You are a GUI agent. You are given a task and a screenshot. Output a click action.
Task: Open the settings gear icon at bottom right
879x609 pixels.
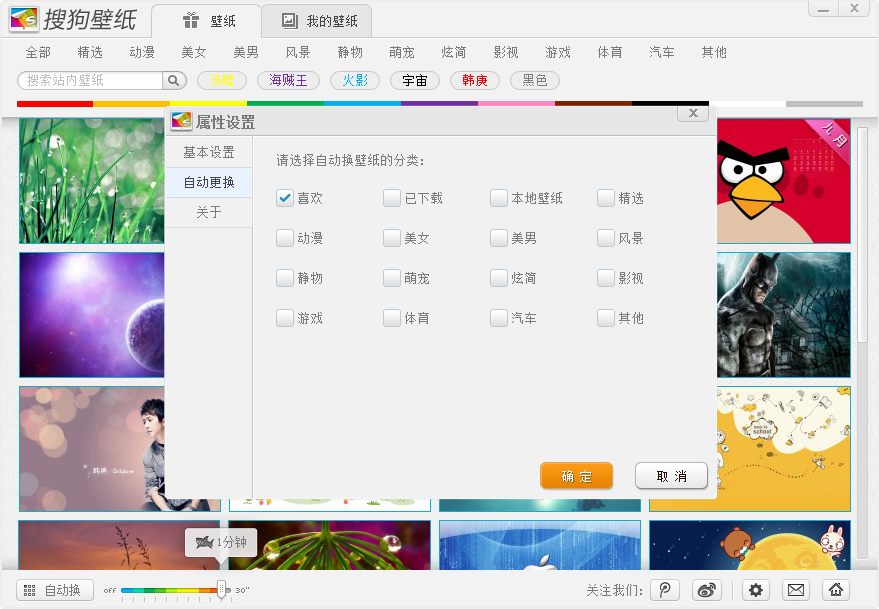click(x=757, y=590)
